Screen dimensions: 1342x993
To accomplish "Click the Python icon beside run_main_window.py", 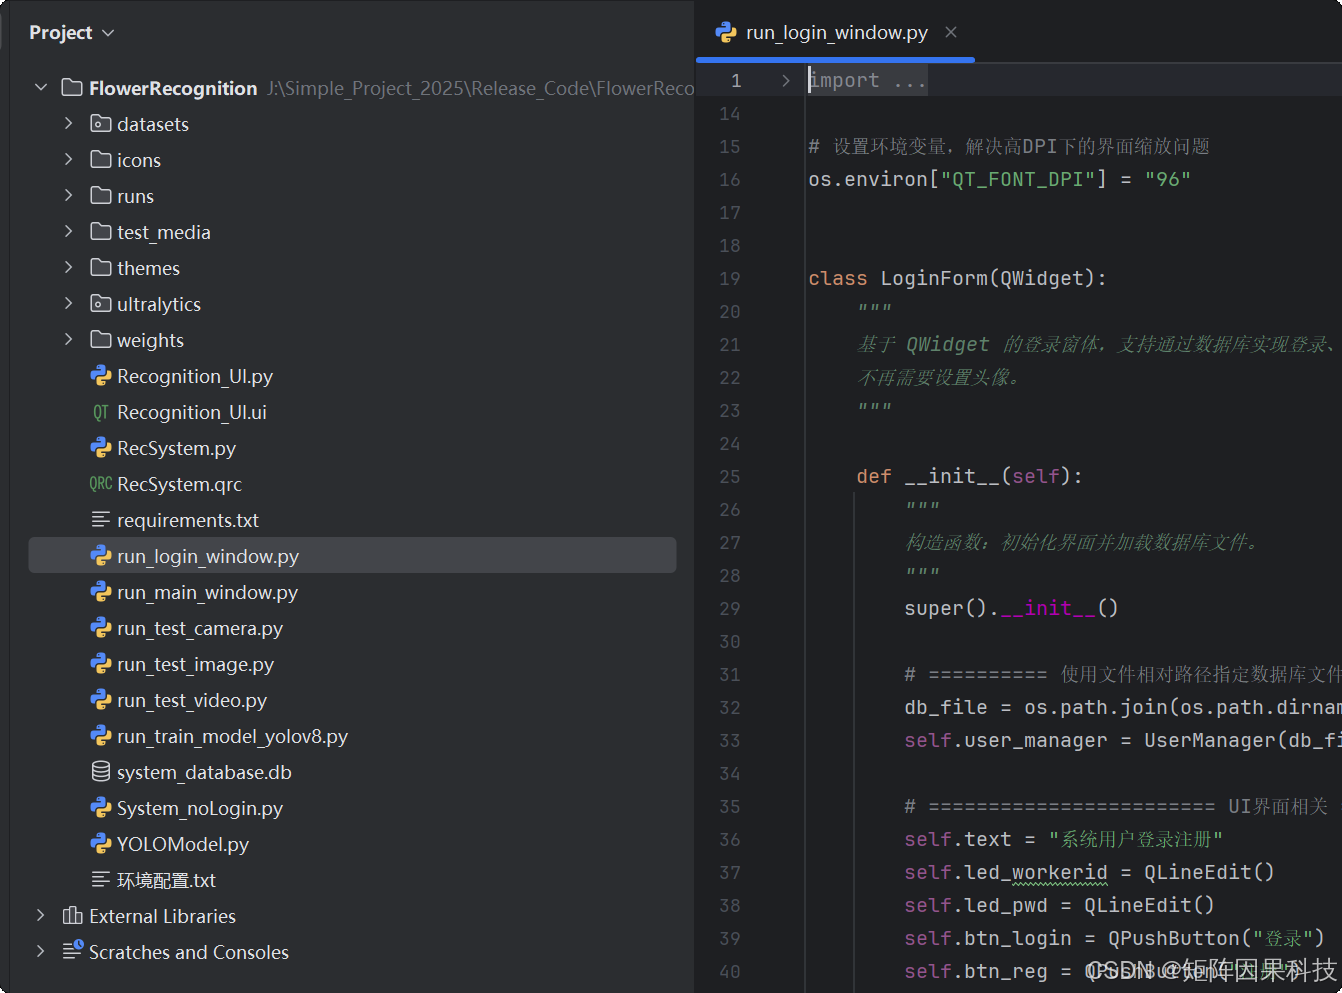I will (100, 592).
